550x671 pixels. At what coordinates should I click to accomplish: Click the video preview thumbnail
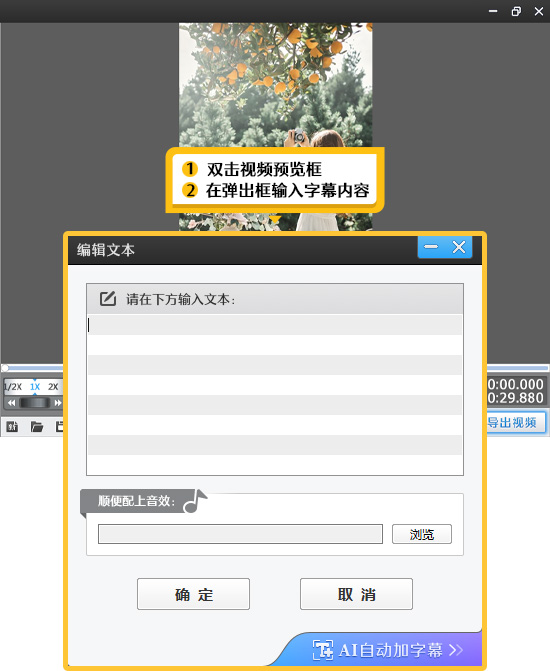(x=276, y=86)
